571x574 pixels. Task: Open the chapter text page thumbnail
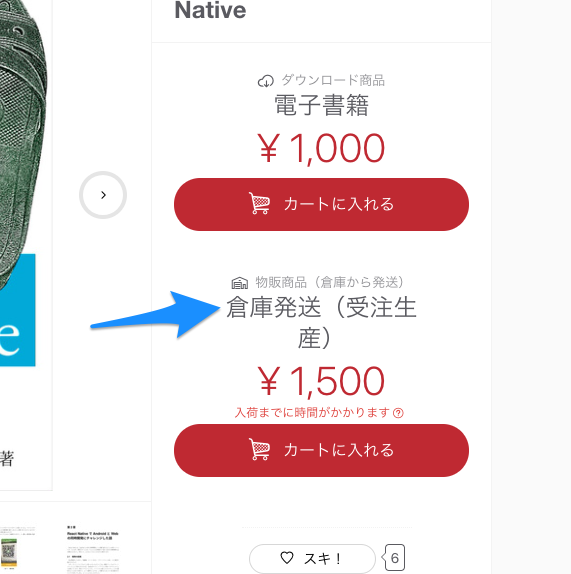pyautogui.click(x=93, y=549)
